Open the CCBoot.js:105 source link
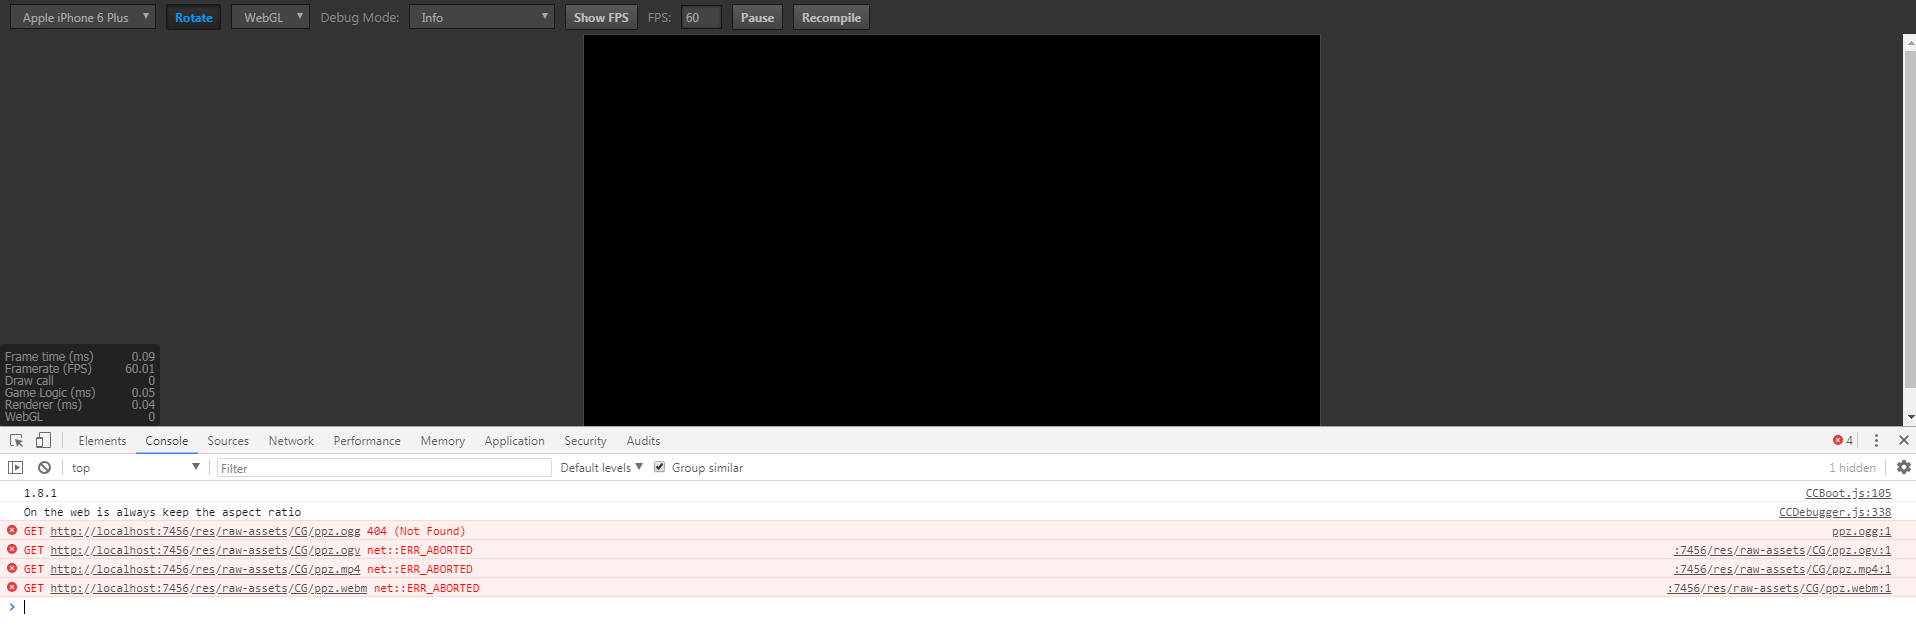 (x=1848, y=493)
